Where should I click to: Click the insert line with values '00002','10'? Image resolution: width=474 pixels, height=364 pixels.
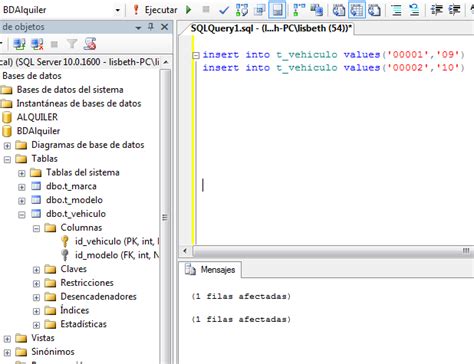click(333, 68)
